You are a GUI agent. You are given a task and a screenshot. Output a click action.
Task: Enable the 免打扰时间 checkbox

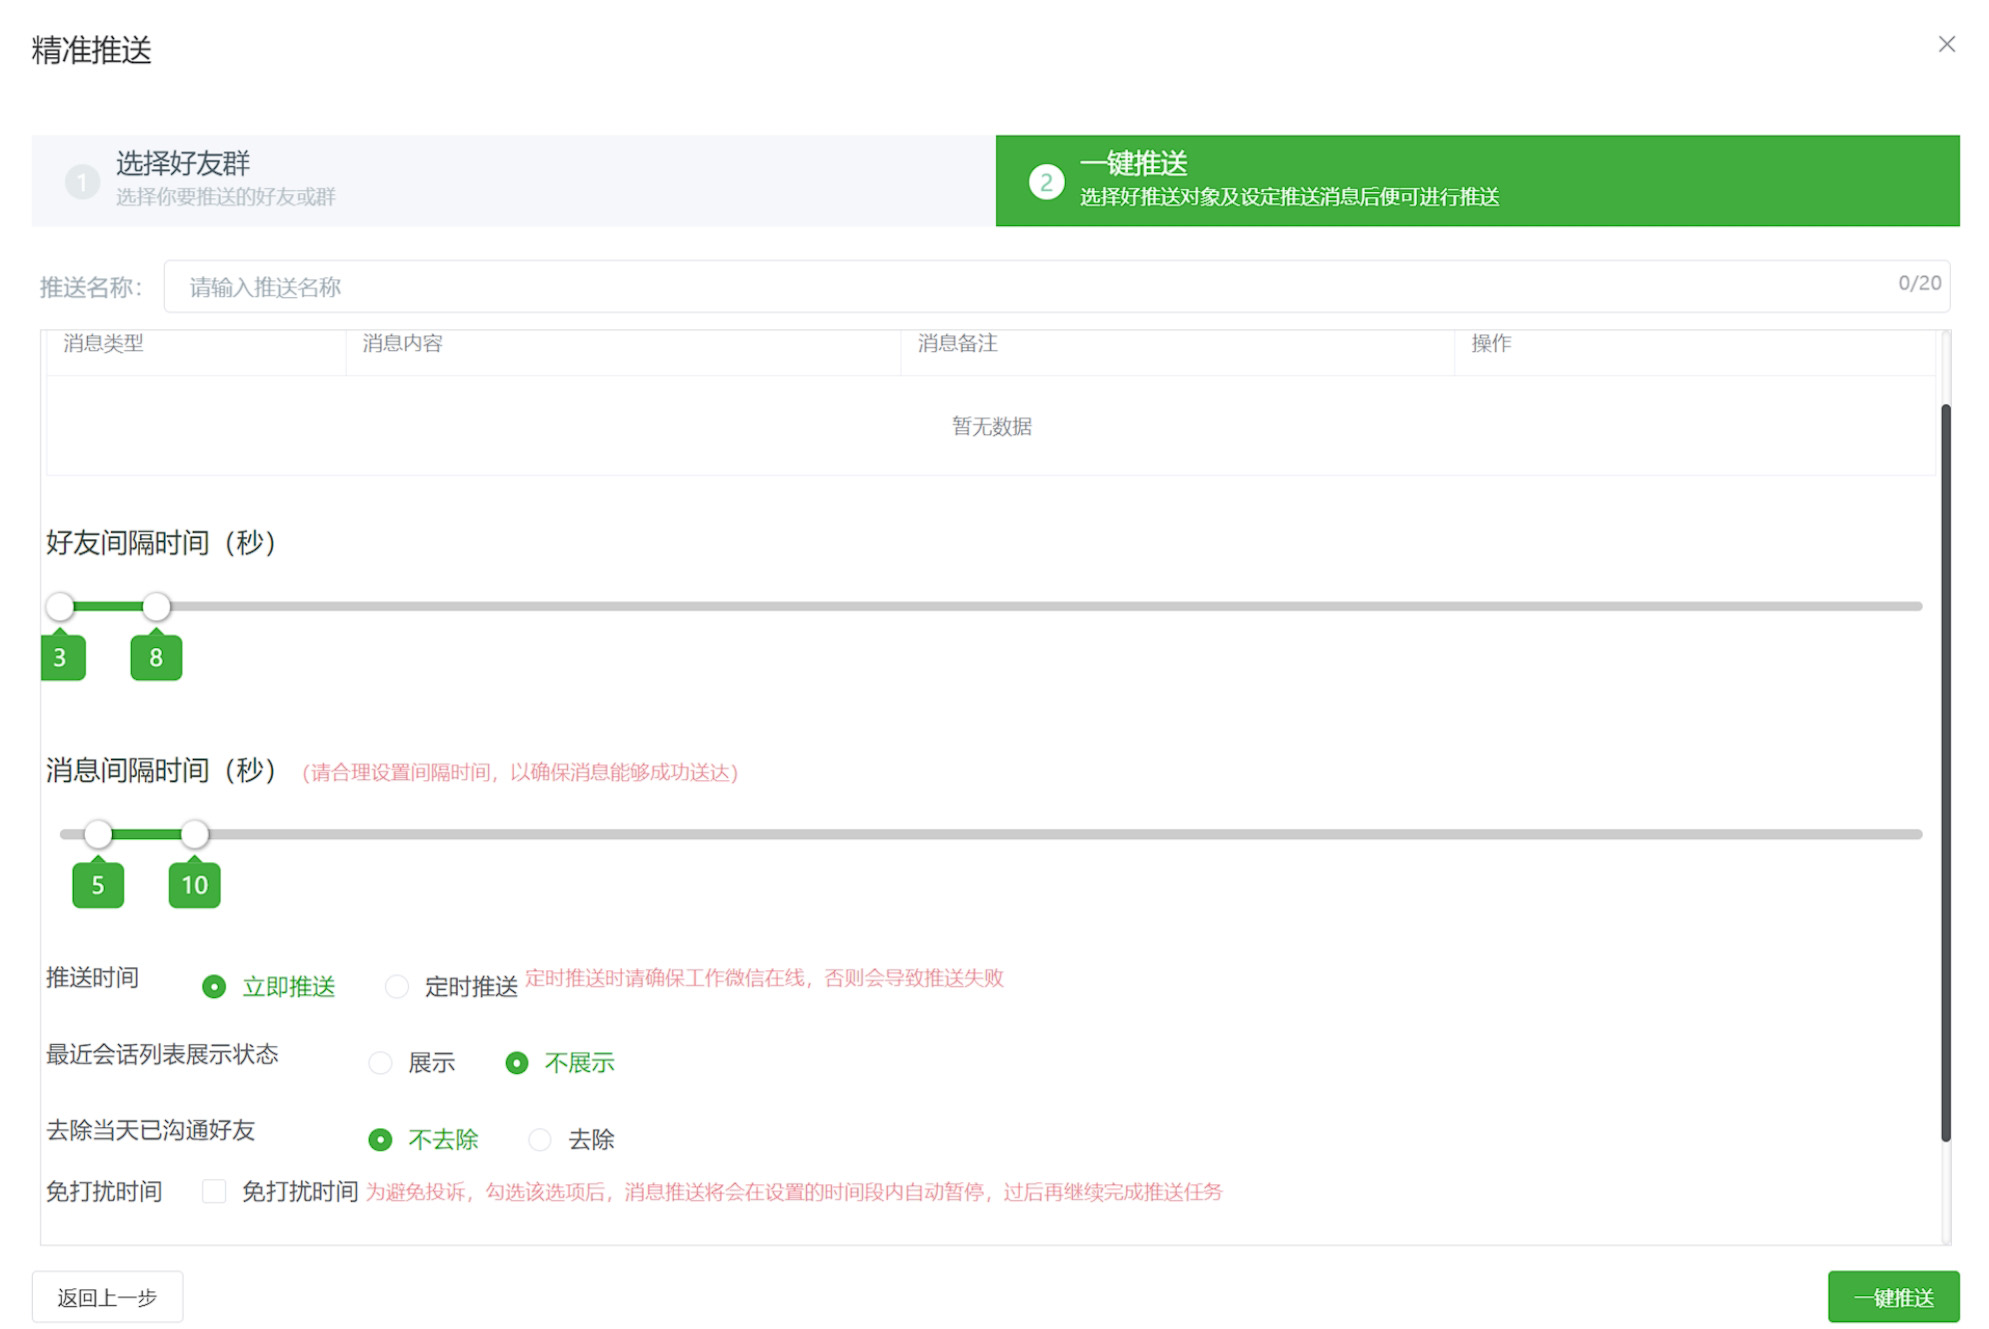click(214, 1191)
